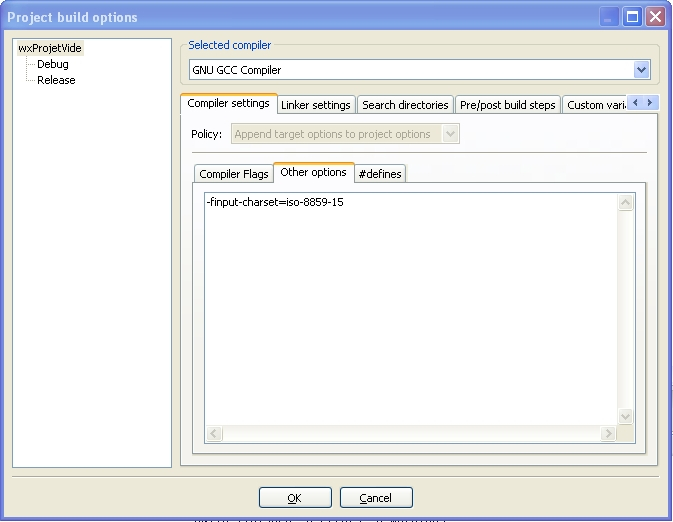Go to the Search directories tab
Viewport: 673px width, 522px height.
click(405, 105)
